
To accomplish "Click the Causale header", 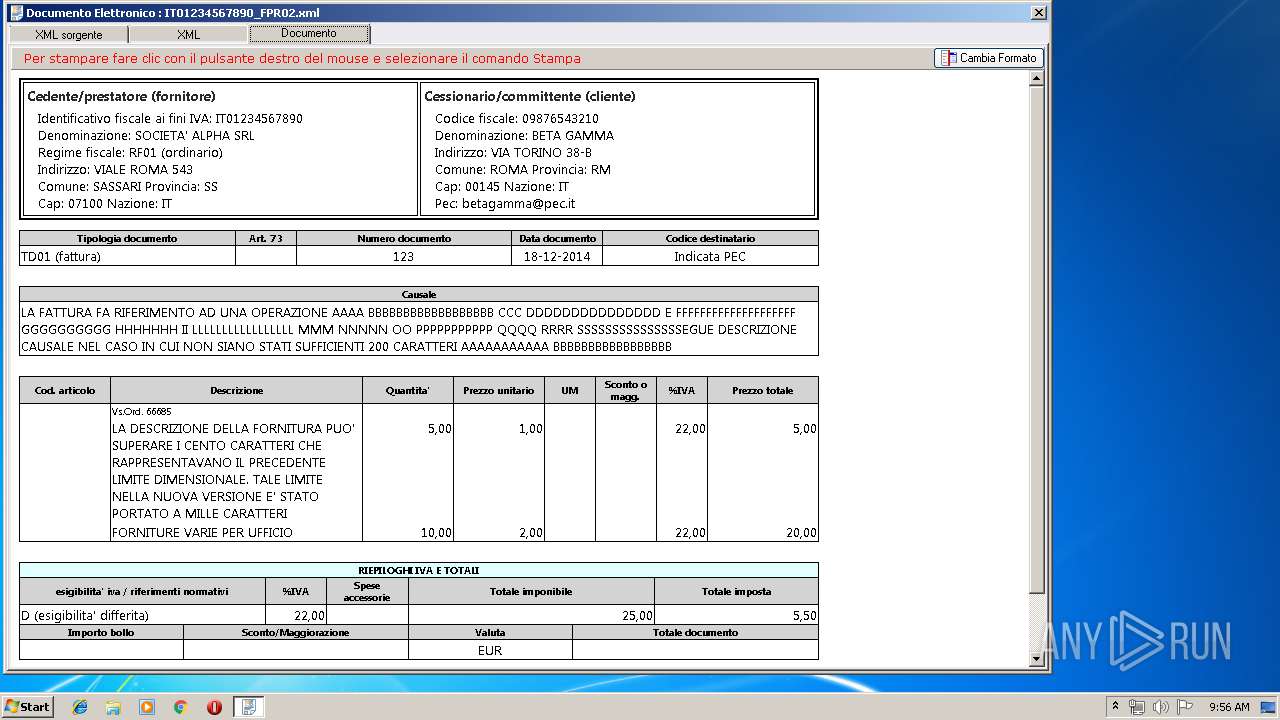I will [x=419, y=295].
